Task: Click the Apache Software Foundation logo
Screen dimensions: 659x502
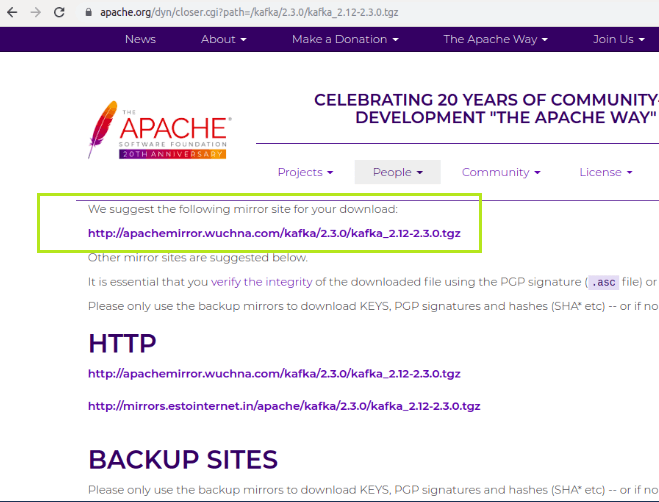Action: 159,130
